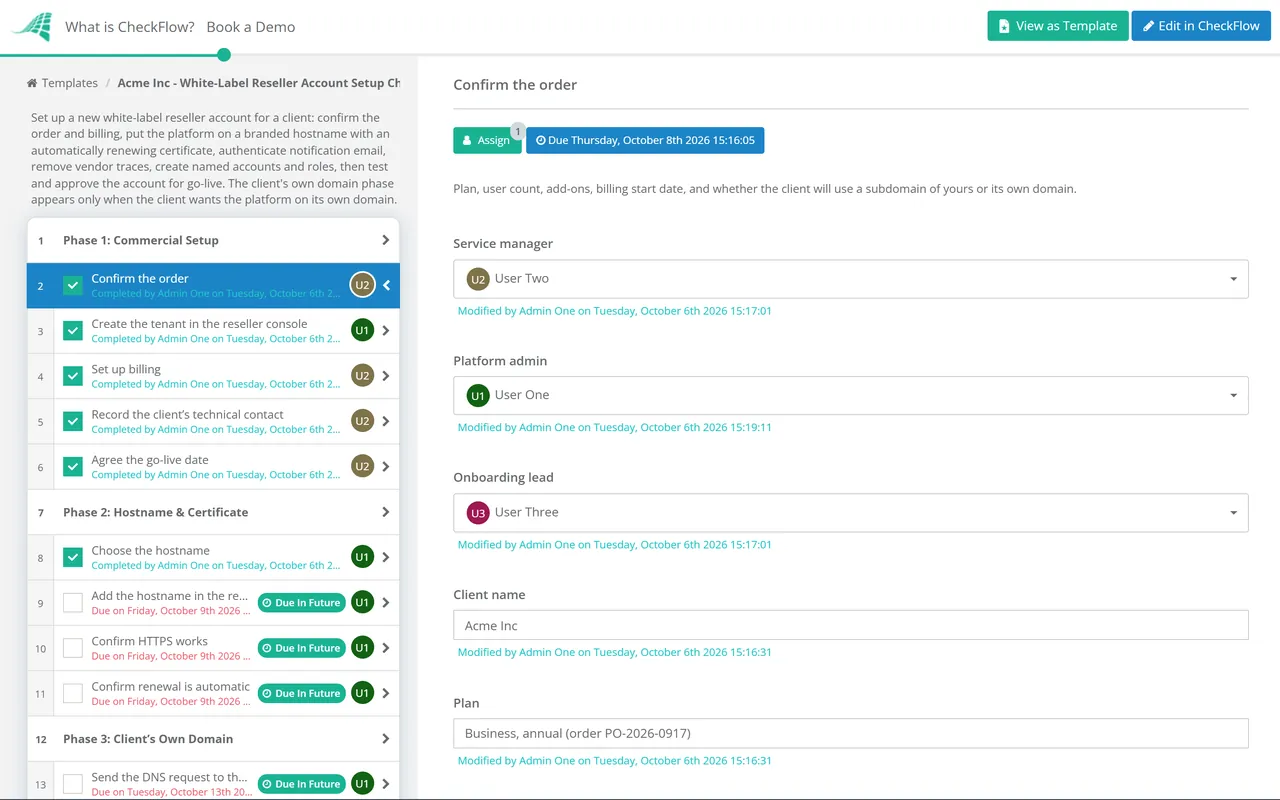Select the Agree the go-live date task
This screenshot has height=800, width=1280.
coord(213,467)
